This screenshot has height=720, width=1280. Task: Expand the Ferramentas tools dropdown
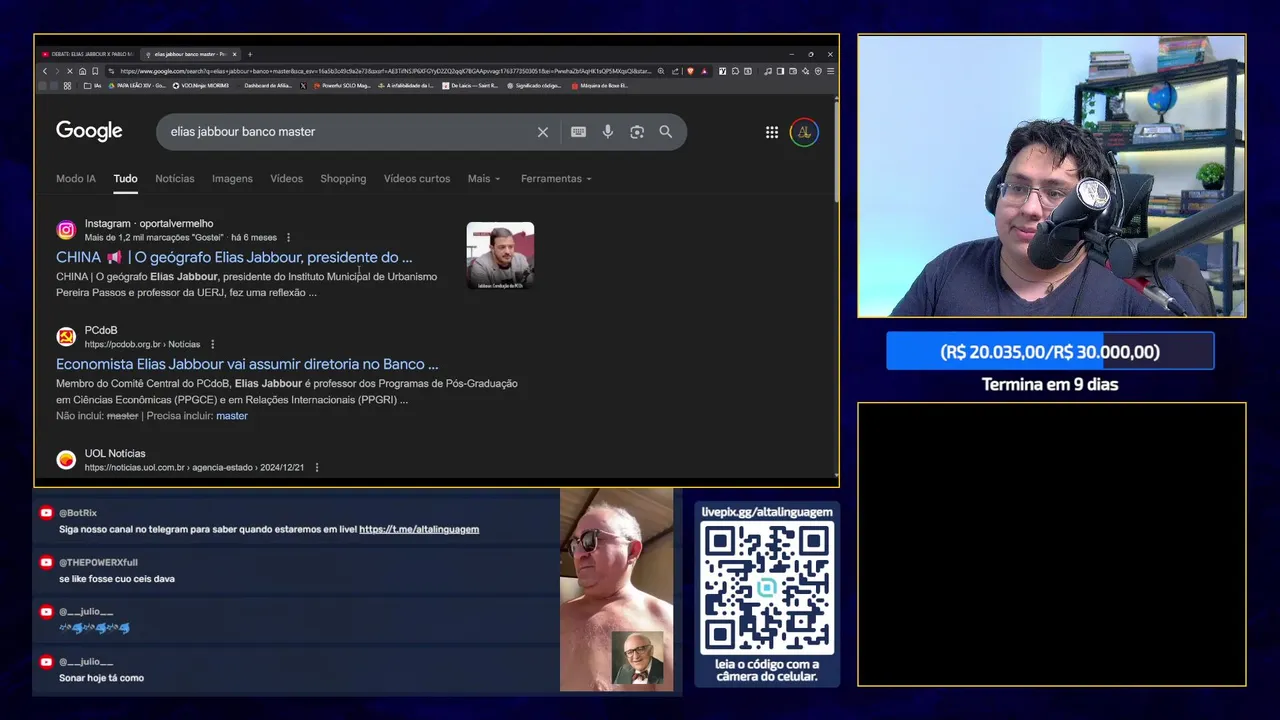coord(556,179)
